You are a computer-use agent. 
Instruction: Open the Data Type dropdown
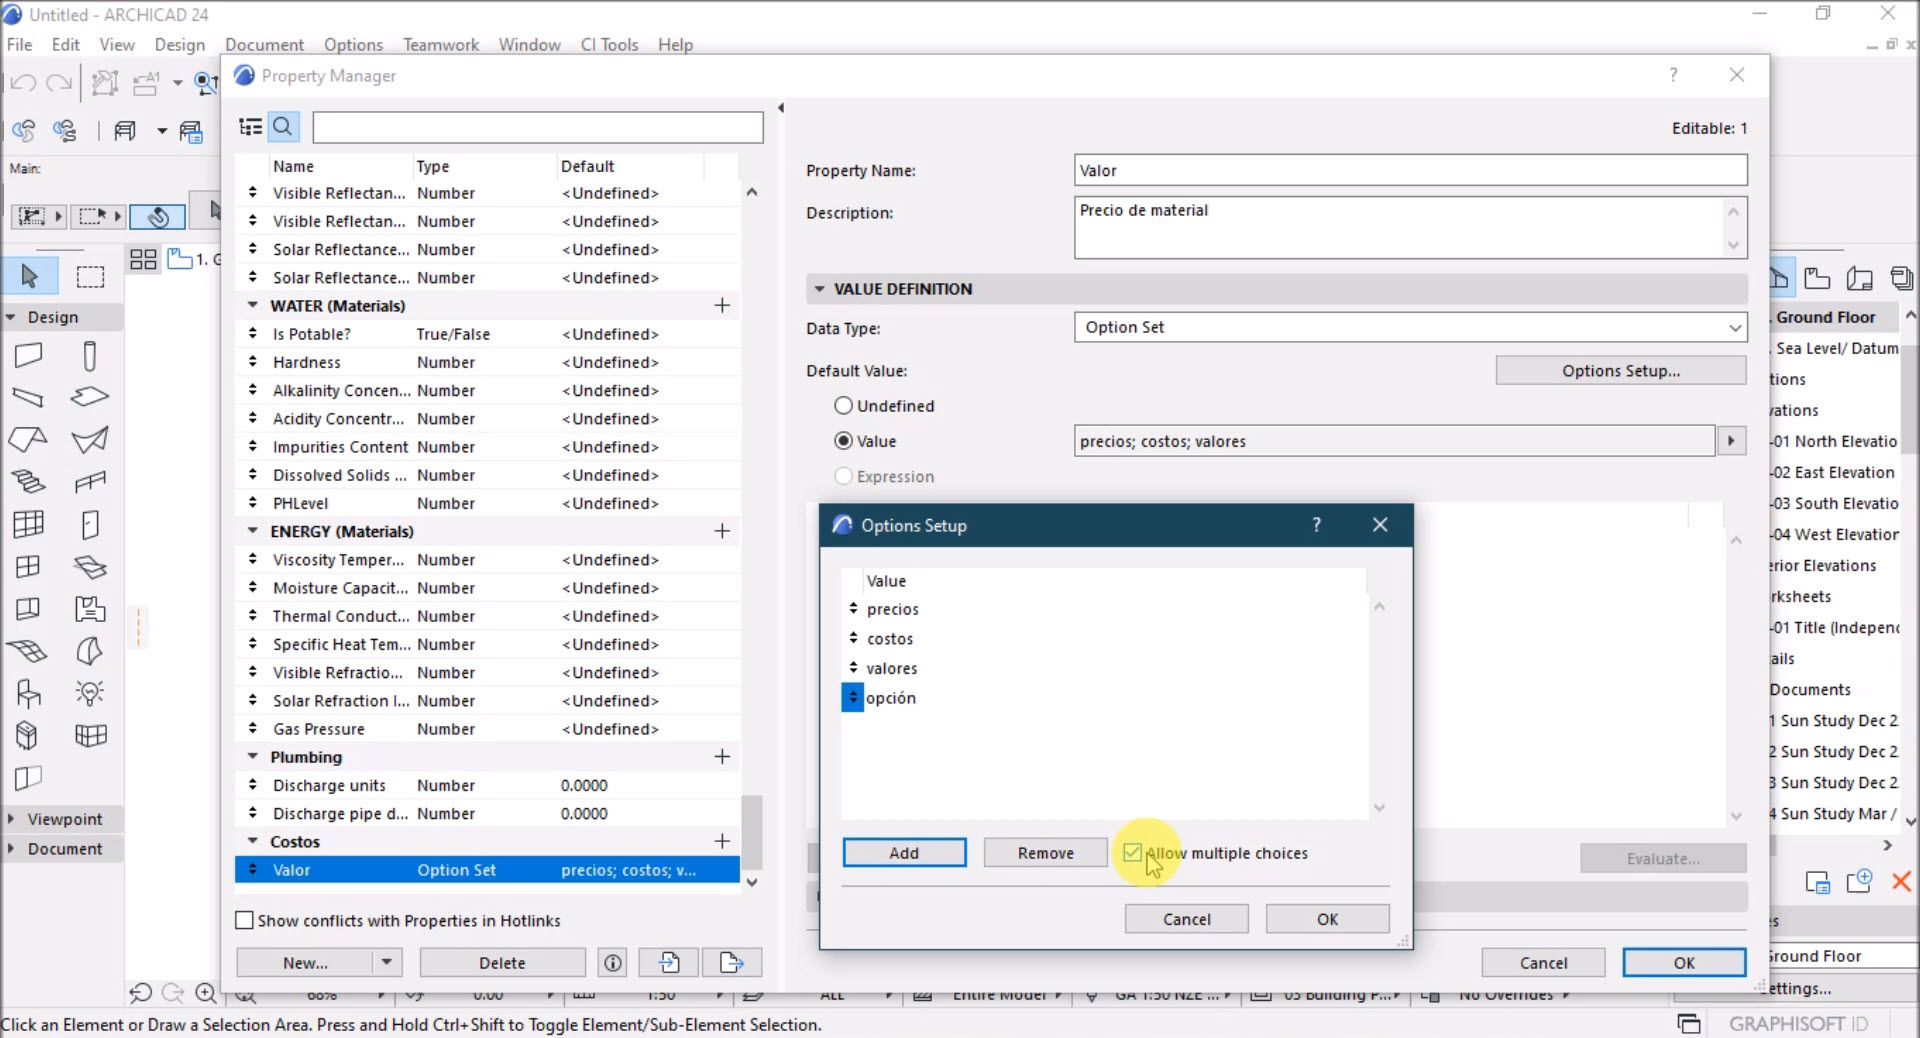click(1410, 328)
